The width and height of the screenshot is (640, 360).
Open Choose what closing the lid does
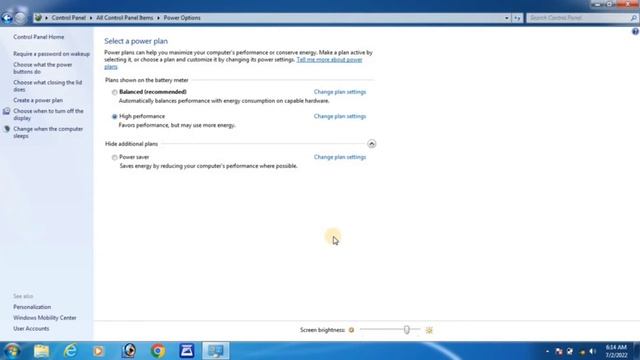[x=47, y=86]
